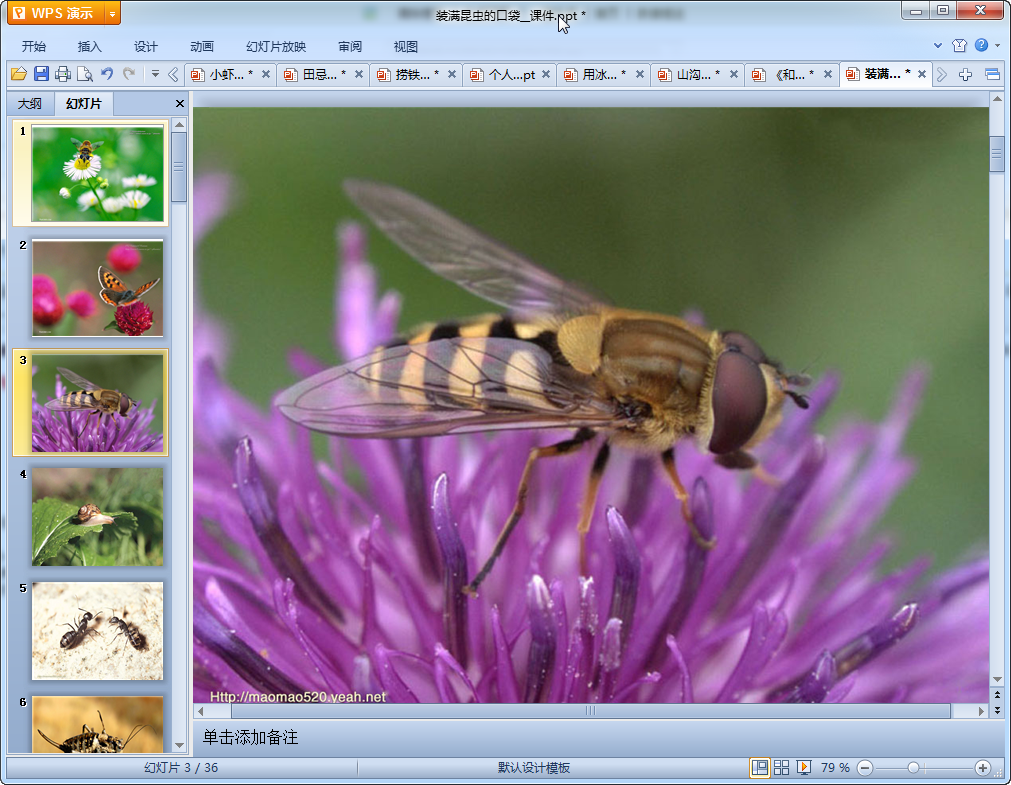Screen dimensions: 1011x785
Task: Switch to normal view in status bar
Action: point(760,767)
